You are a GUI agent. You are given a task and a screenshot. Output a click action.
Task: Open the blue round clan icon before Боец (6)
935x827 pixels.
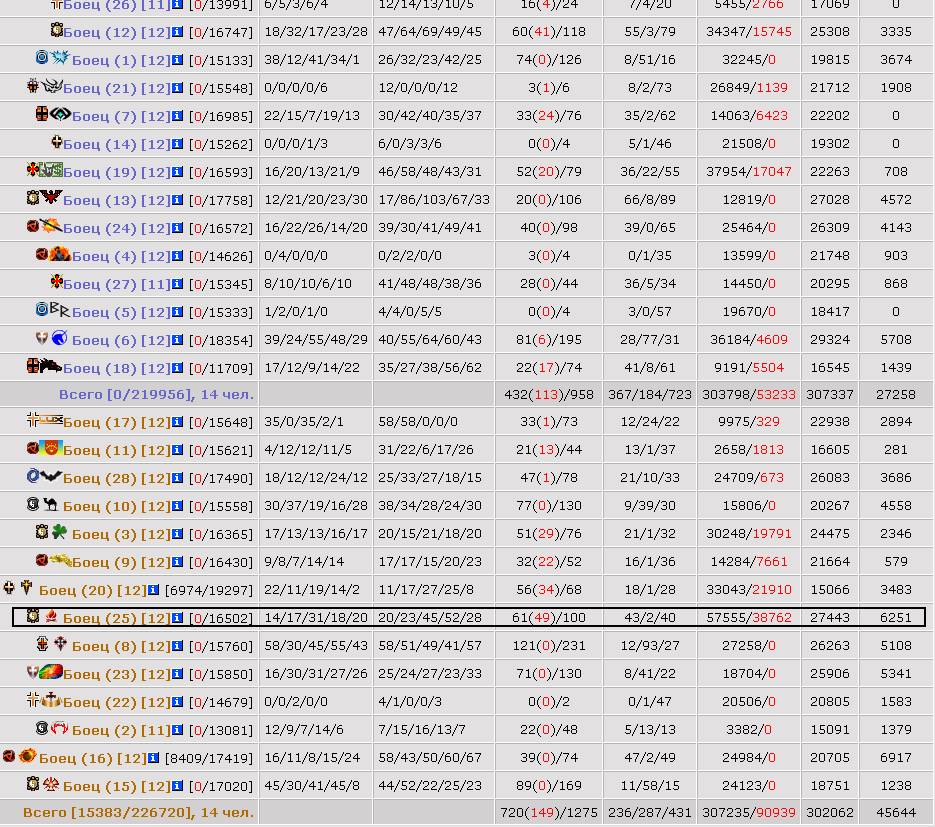[x=60, y=338]
